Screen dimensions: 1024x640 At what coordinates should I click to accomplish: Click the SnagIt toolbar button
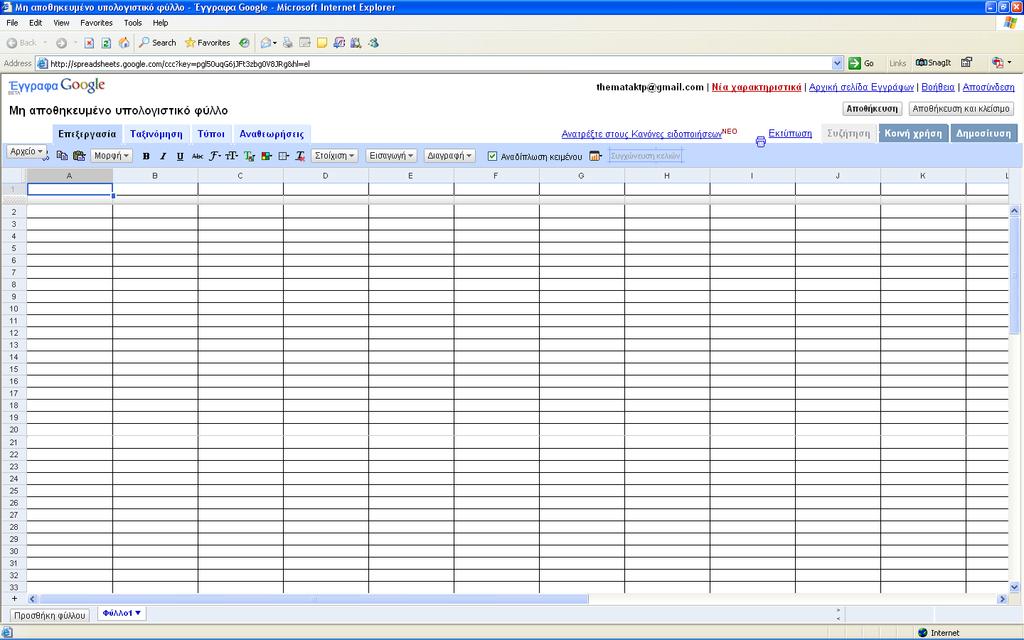(x=933, y=63)
